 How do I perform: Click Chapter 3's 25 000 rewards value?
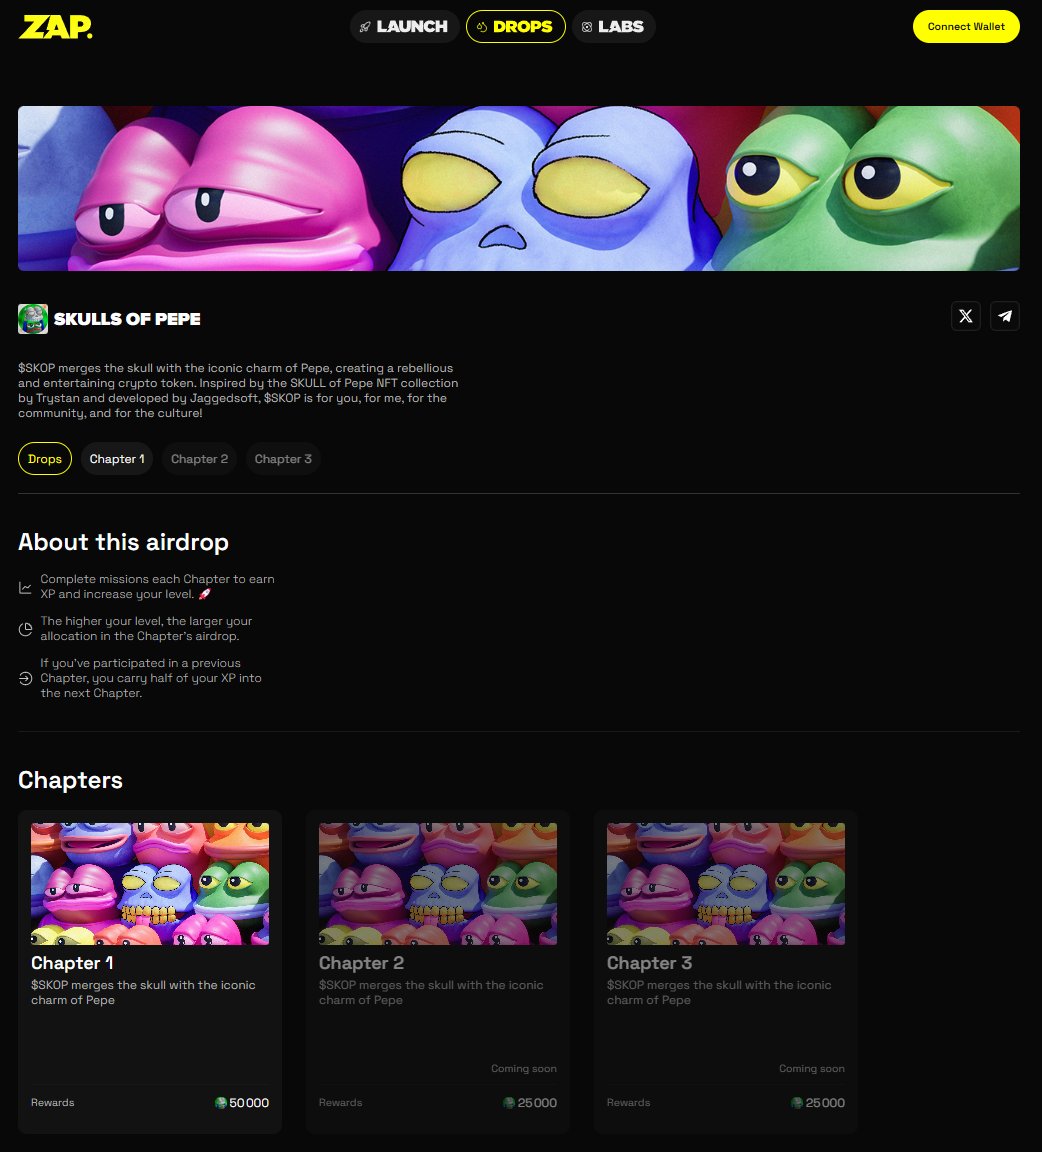point(825,1103)
